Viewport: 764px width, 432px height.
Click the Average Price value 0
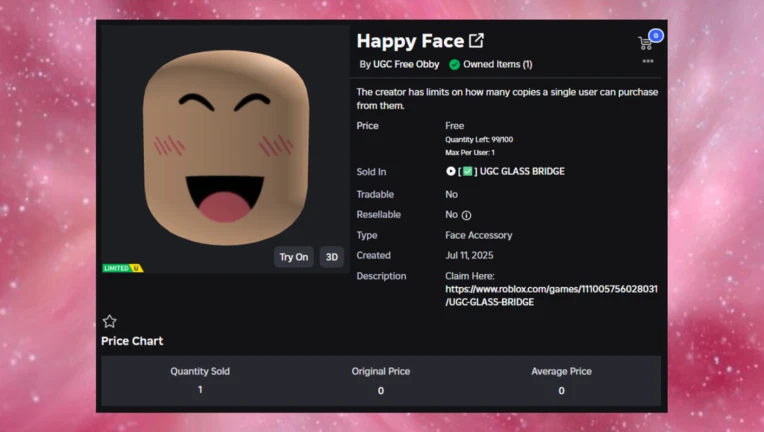[x=561, y=391]
